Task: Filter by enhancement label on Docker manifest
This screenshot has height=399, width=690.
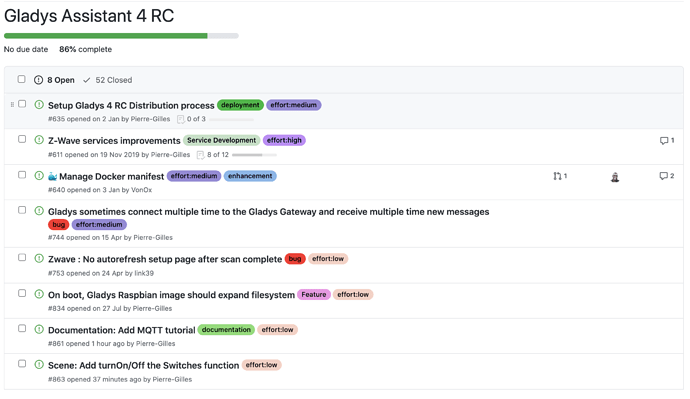Action: 250,176
